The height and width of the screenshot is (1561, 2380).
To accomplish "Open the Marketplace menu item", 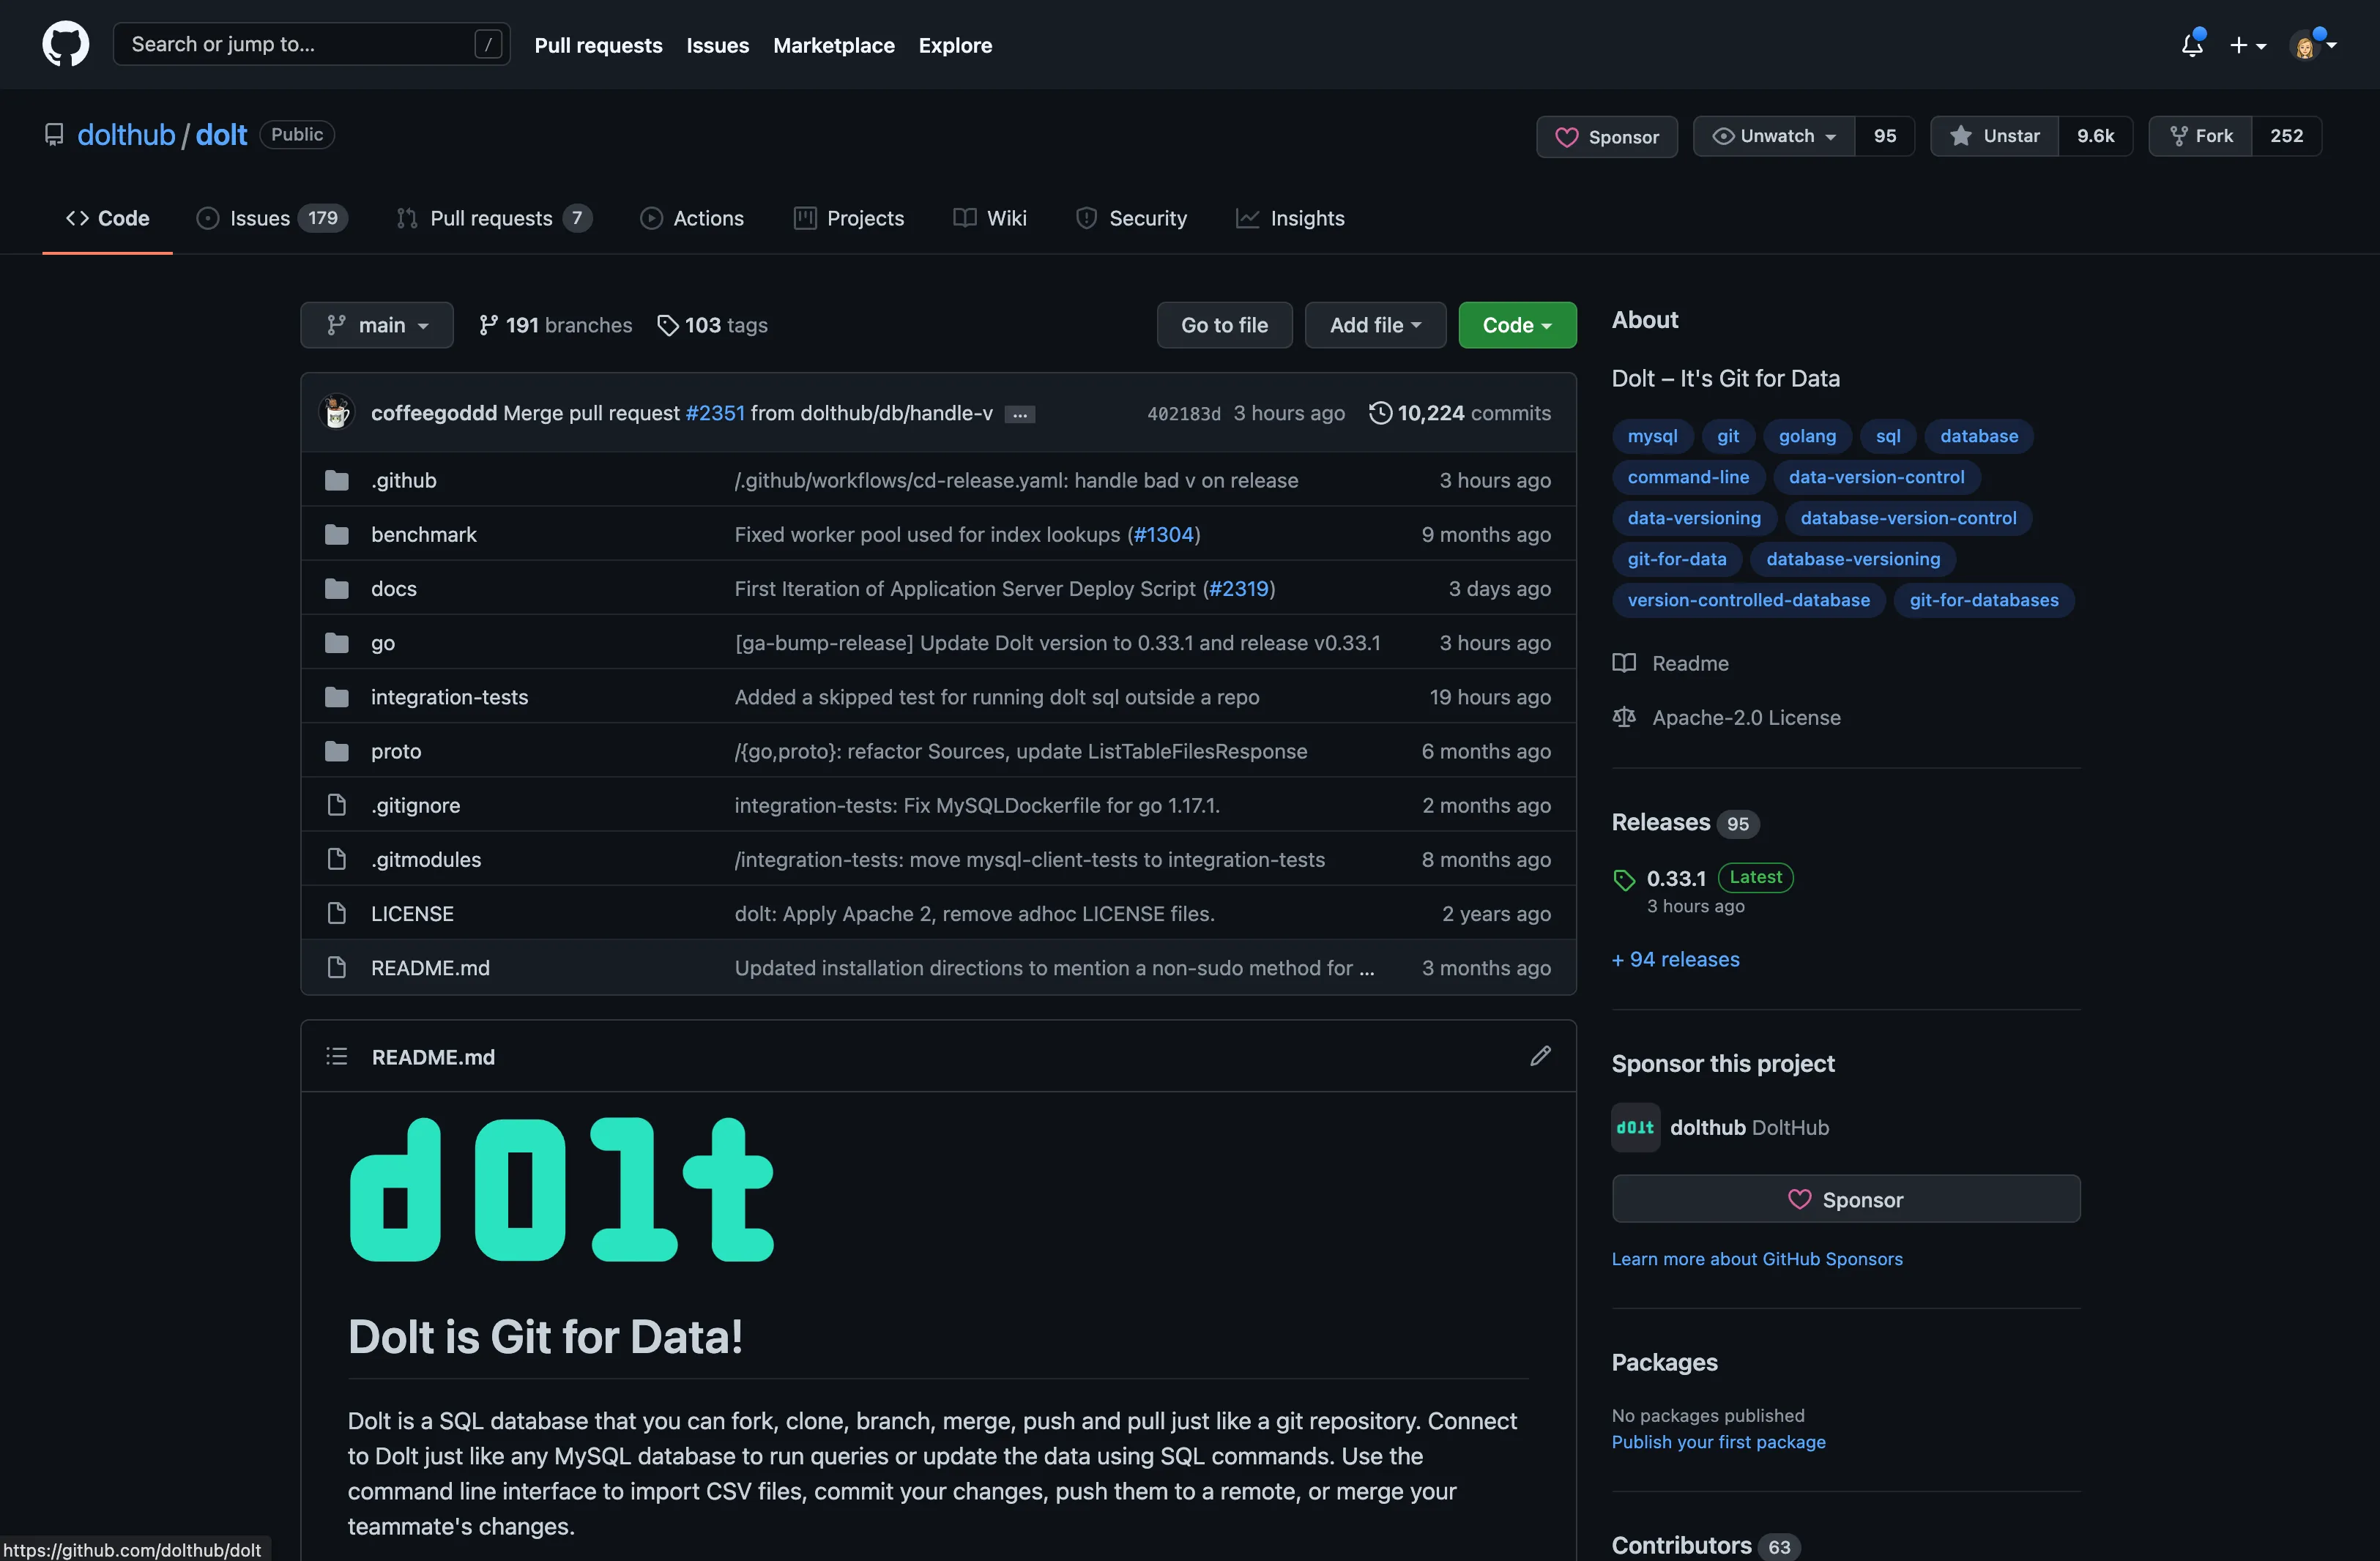I will click(833, 45).
